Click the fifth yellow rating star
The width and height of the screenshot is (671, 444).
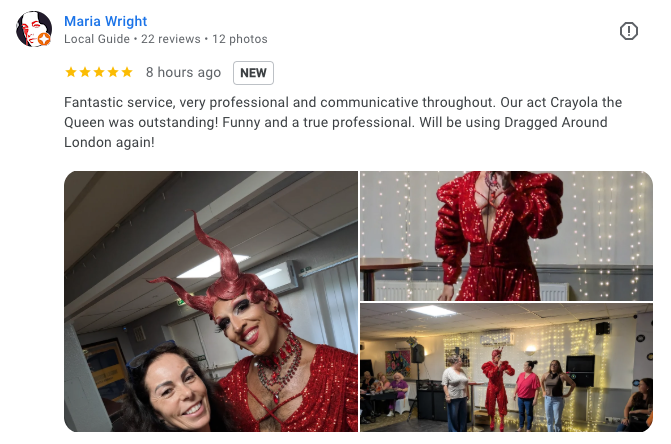[x=127, y=72]
